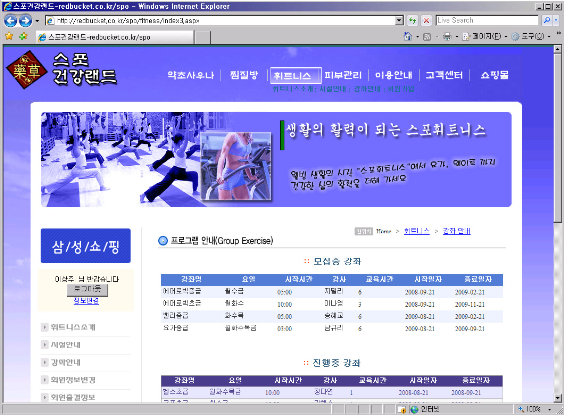Expand the Home button dropdown arrow
Image resolution: width=564 pixels, height=415 pixels.
tap(417, 37)
